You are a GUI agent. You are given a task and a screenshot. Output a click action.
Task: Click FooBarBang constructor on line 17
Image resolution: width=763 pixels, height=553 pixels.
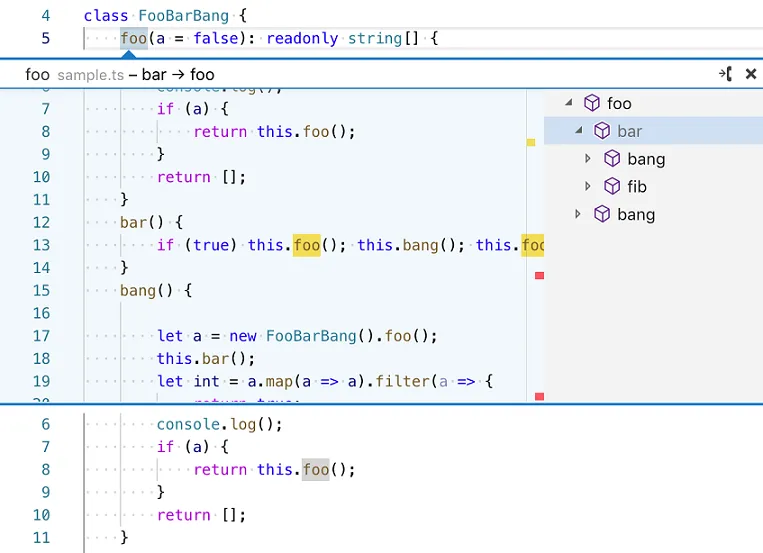pyautogui.click(x=311, y=336)
